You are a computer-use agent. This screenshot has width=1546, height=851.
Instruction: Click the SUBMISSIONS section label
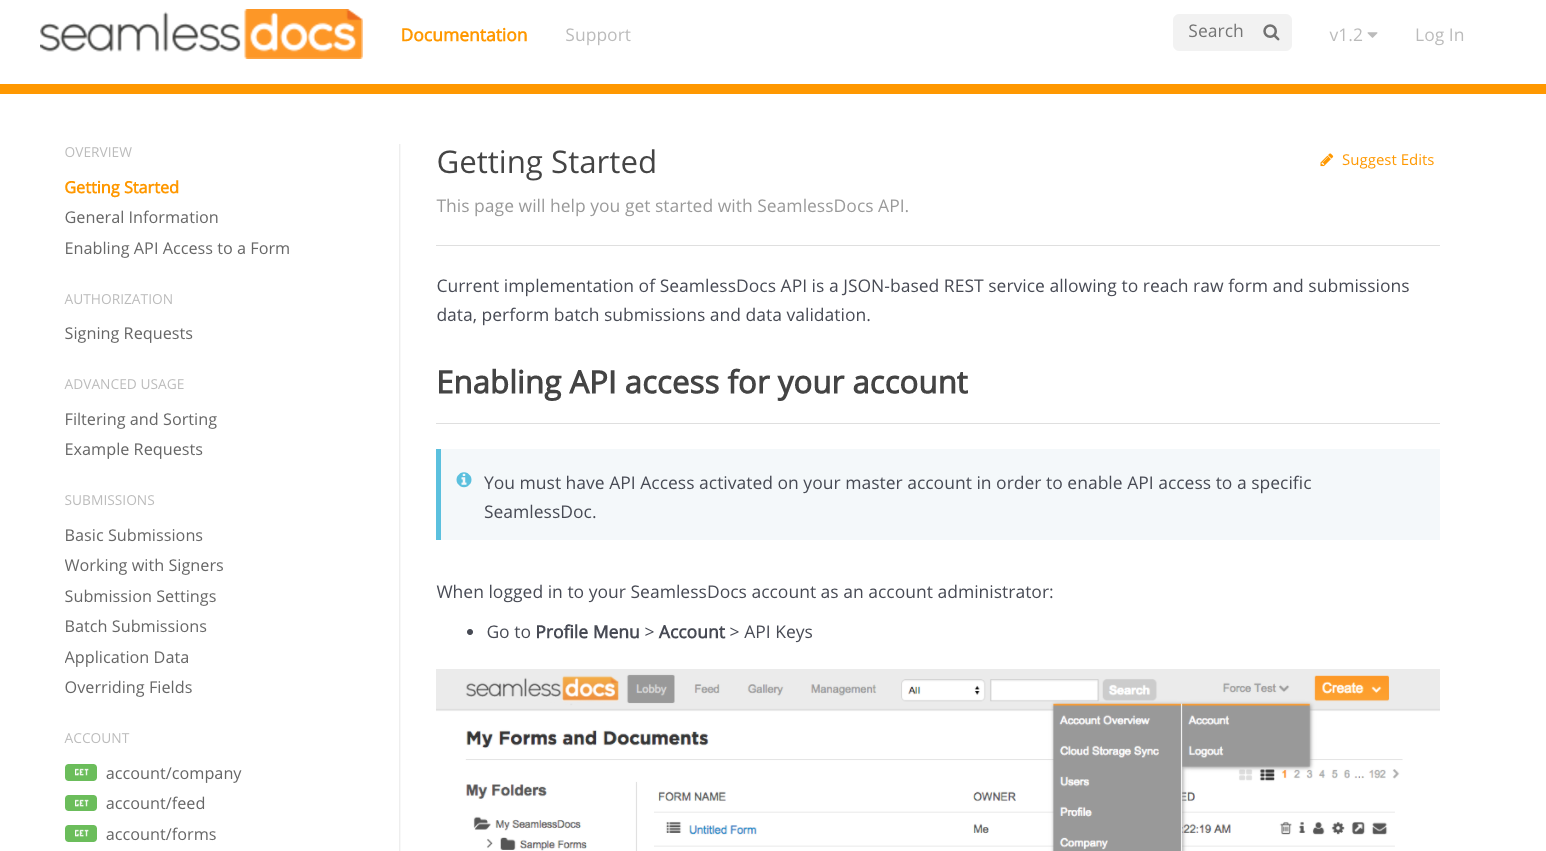(x=110, y=500)
